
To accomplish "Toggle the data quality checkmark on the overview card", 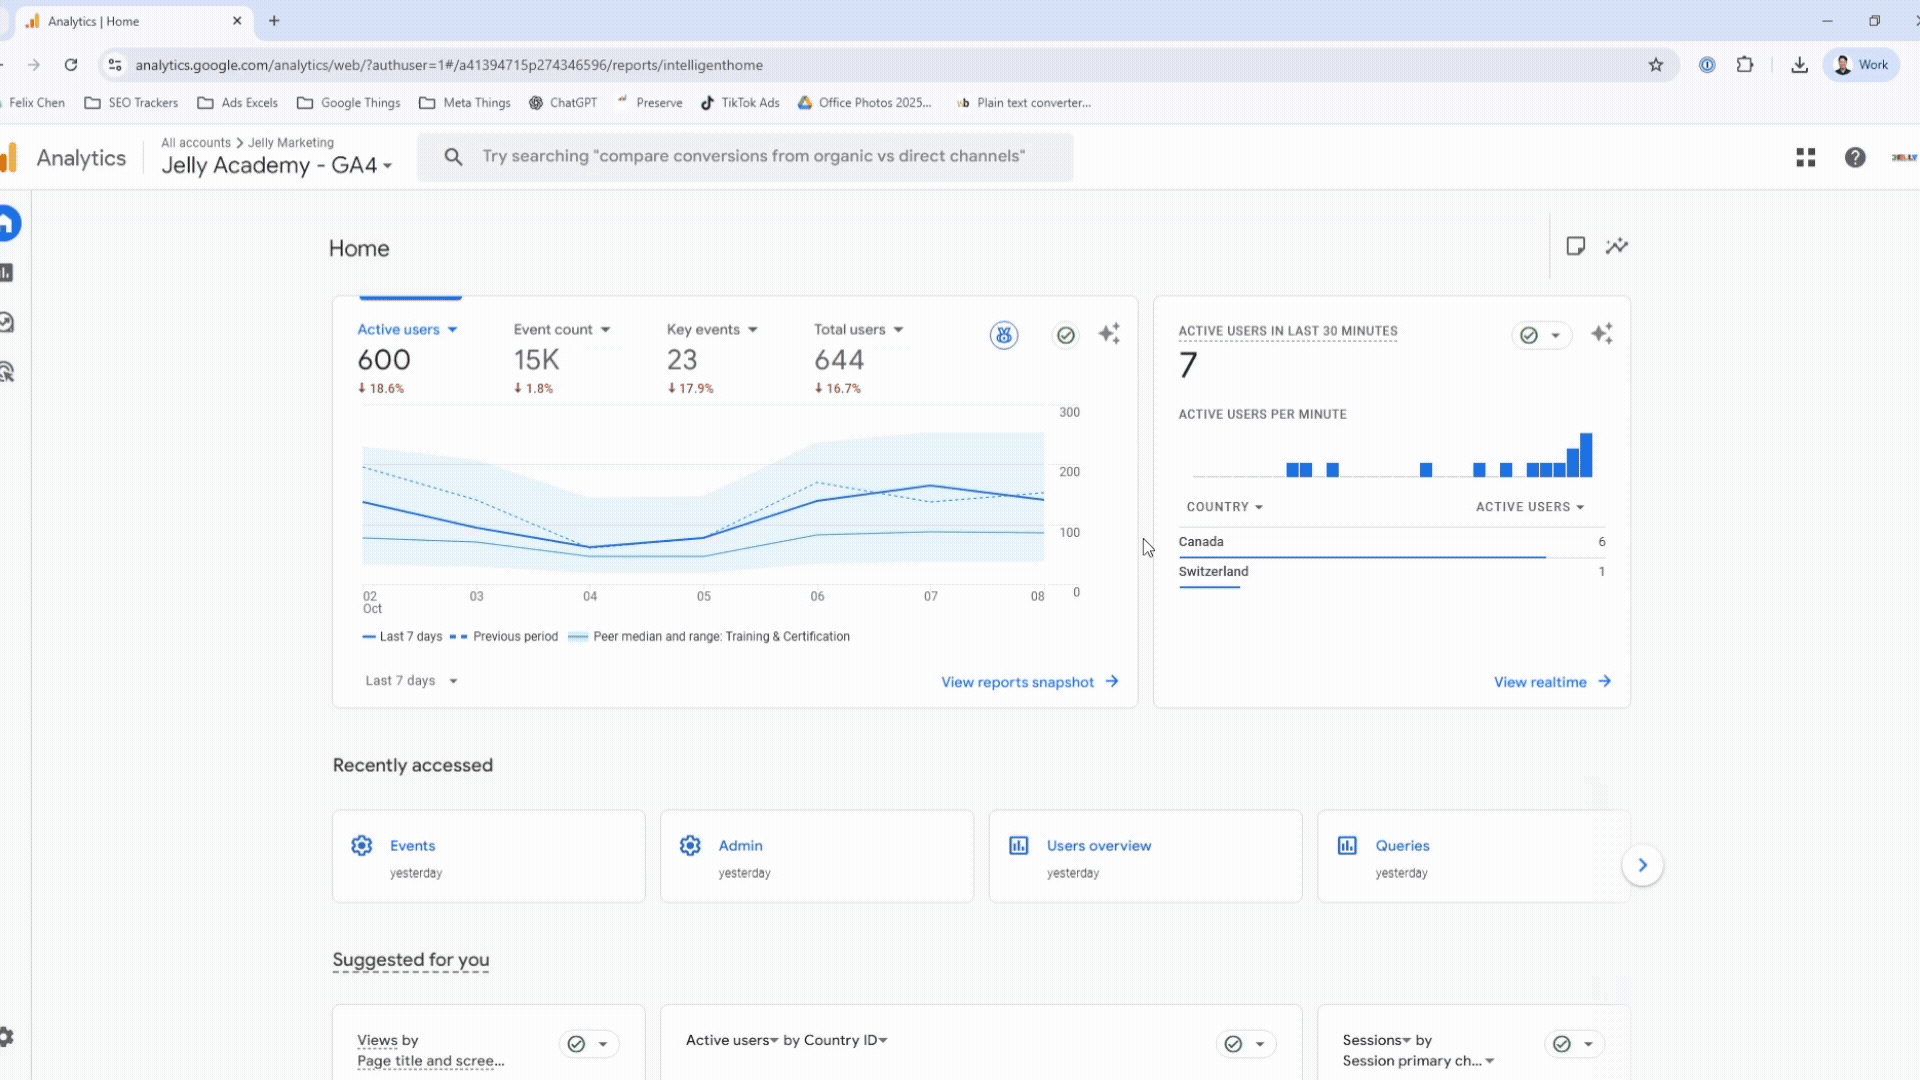I will (1066, 335).
